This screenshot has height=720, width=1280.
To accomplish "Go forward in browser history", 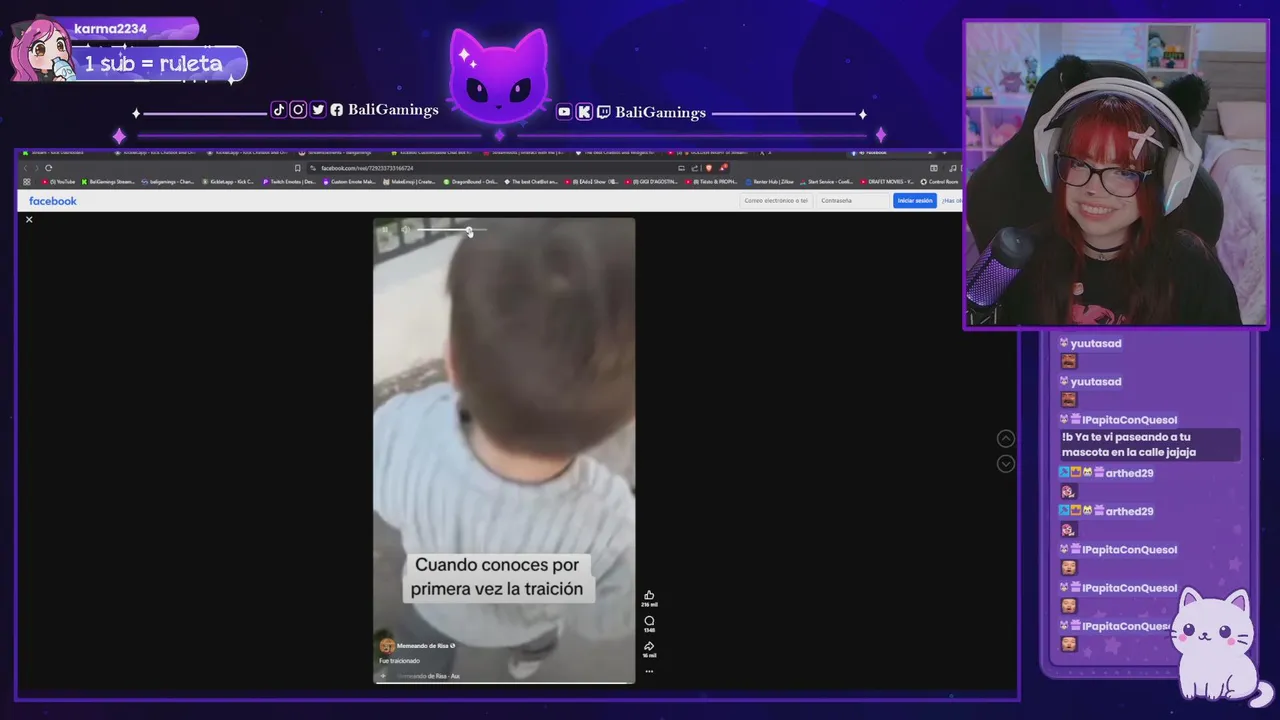I will click(x=37, y=168).
